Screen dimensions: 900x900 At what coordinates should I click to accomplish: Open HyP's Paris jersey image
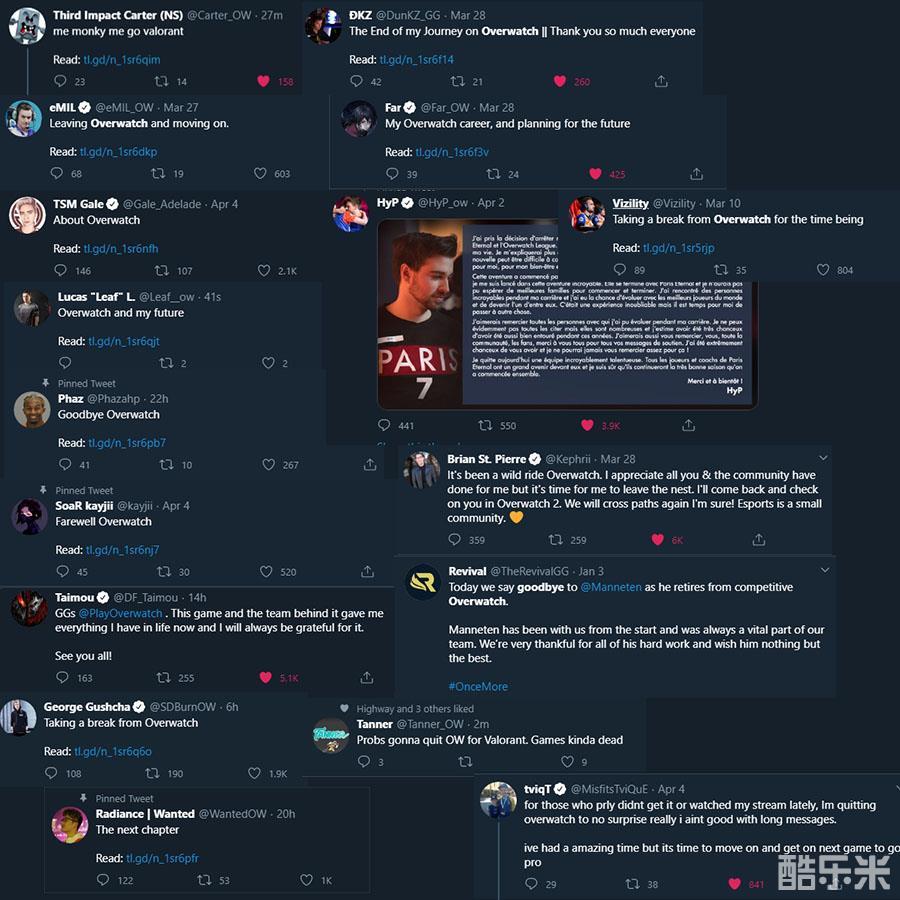click(419, 313)
